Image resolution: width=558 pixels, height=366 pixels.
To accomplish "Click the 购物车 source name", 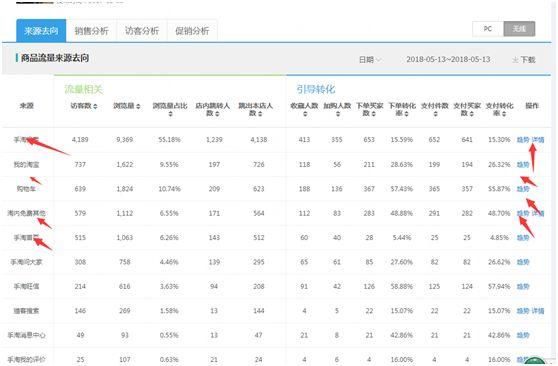I will (x=26, y=189).
